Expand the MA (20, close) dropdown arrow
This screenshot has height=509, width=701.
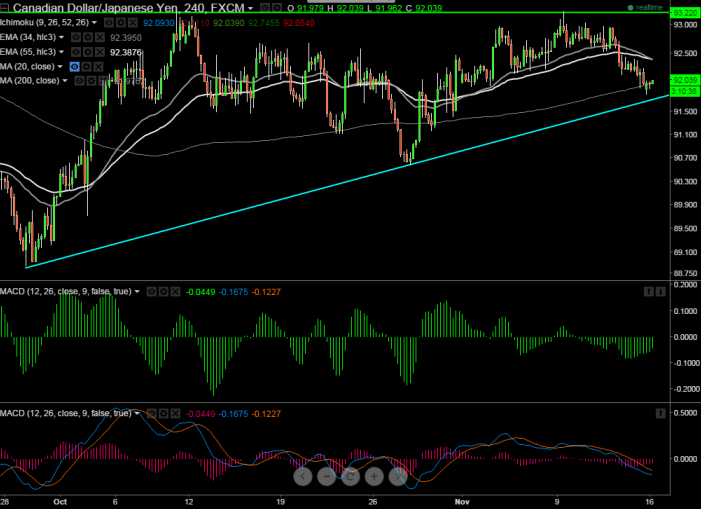pos(60,67)
